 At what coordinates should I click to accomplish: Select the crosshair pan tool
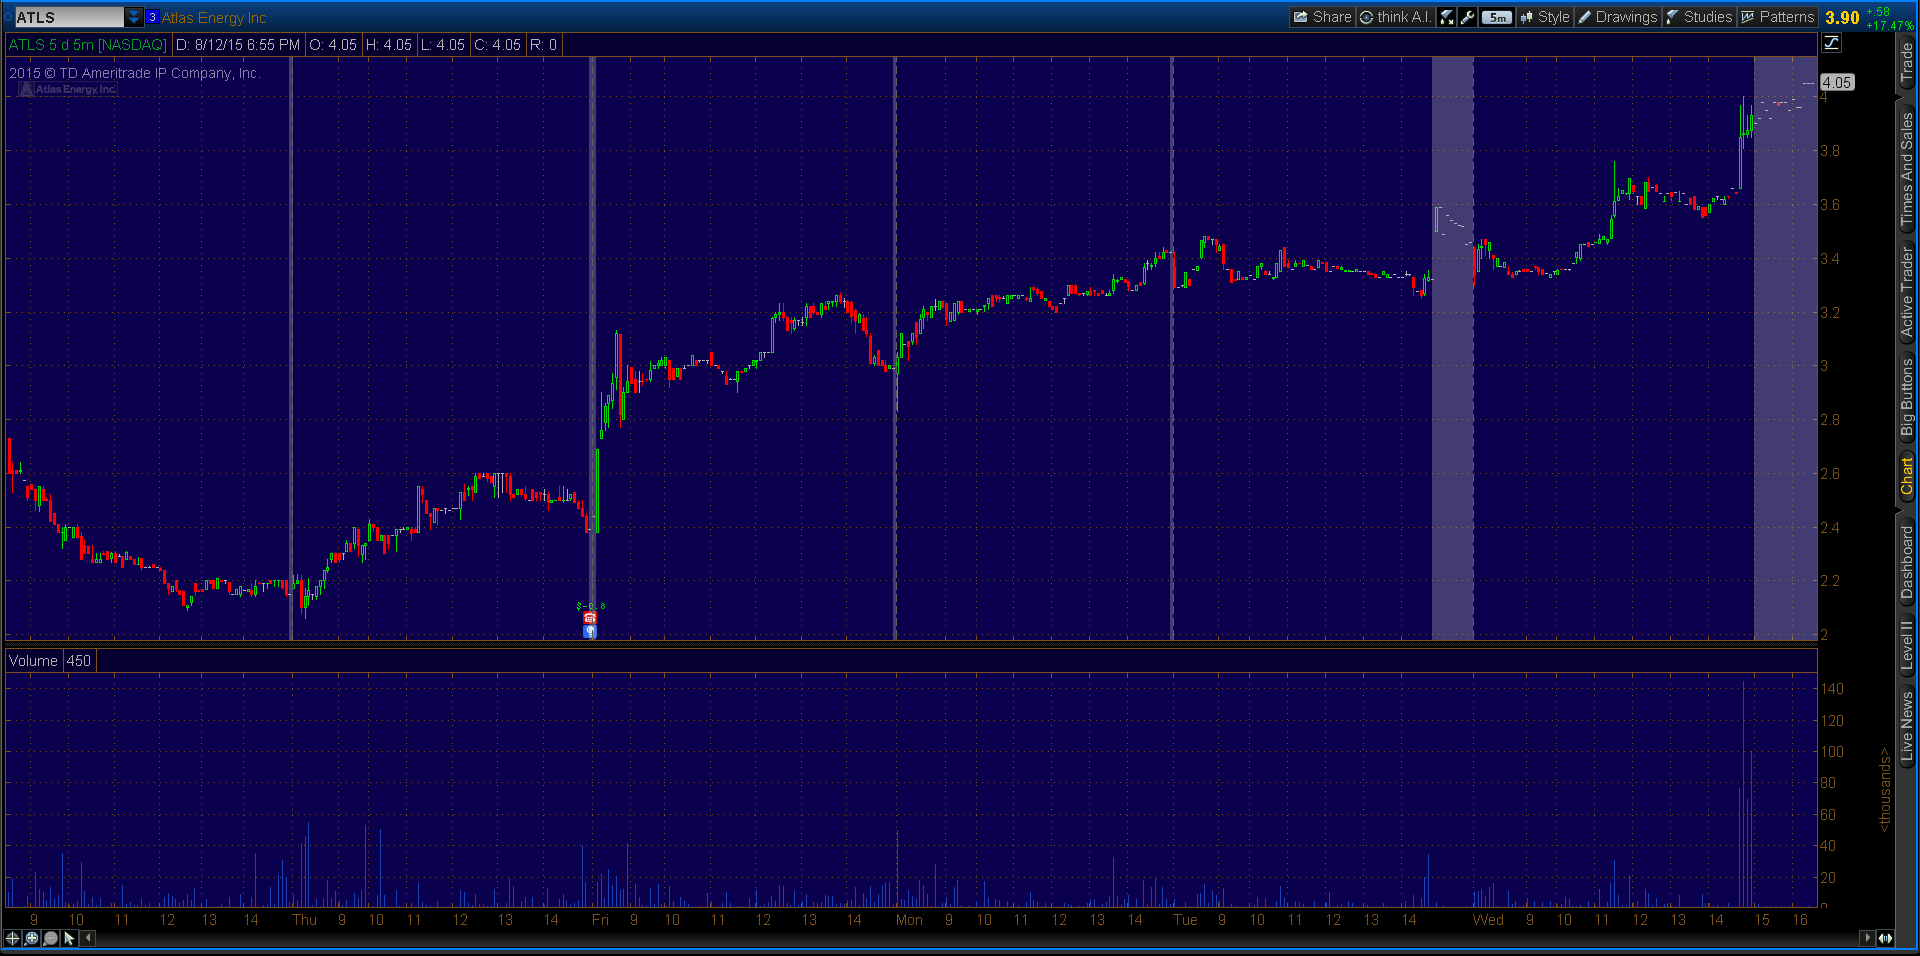(12, 938)
